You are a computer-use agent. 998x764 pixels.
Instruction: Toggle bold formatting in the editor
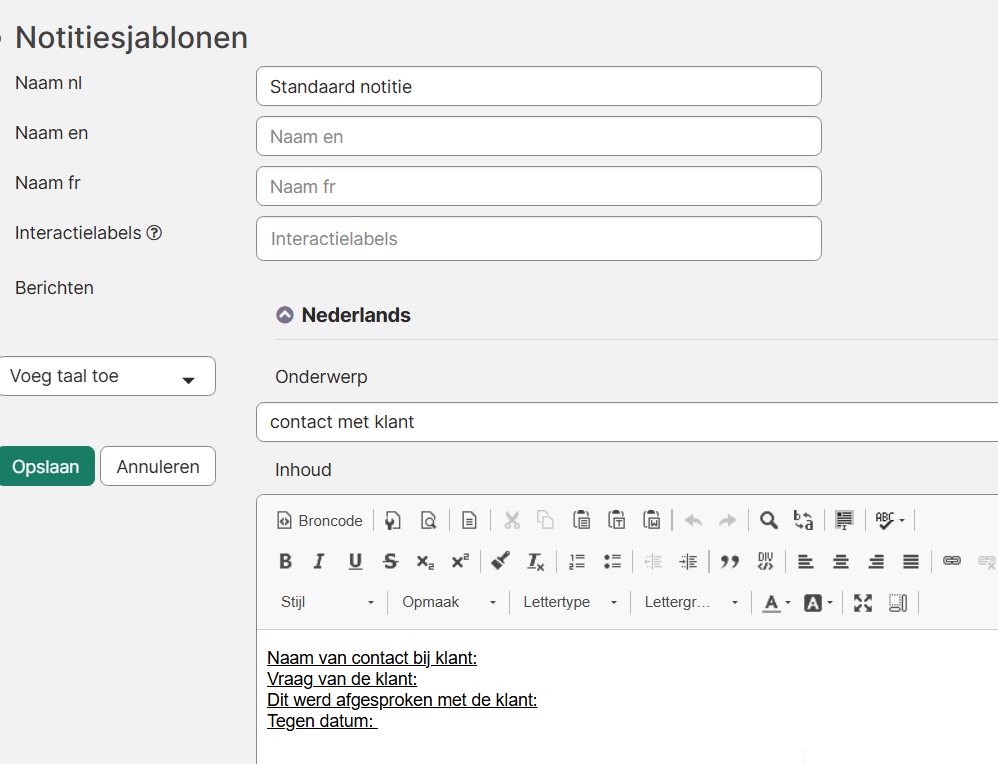point(285,562)
